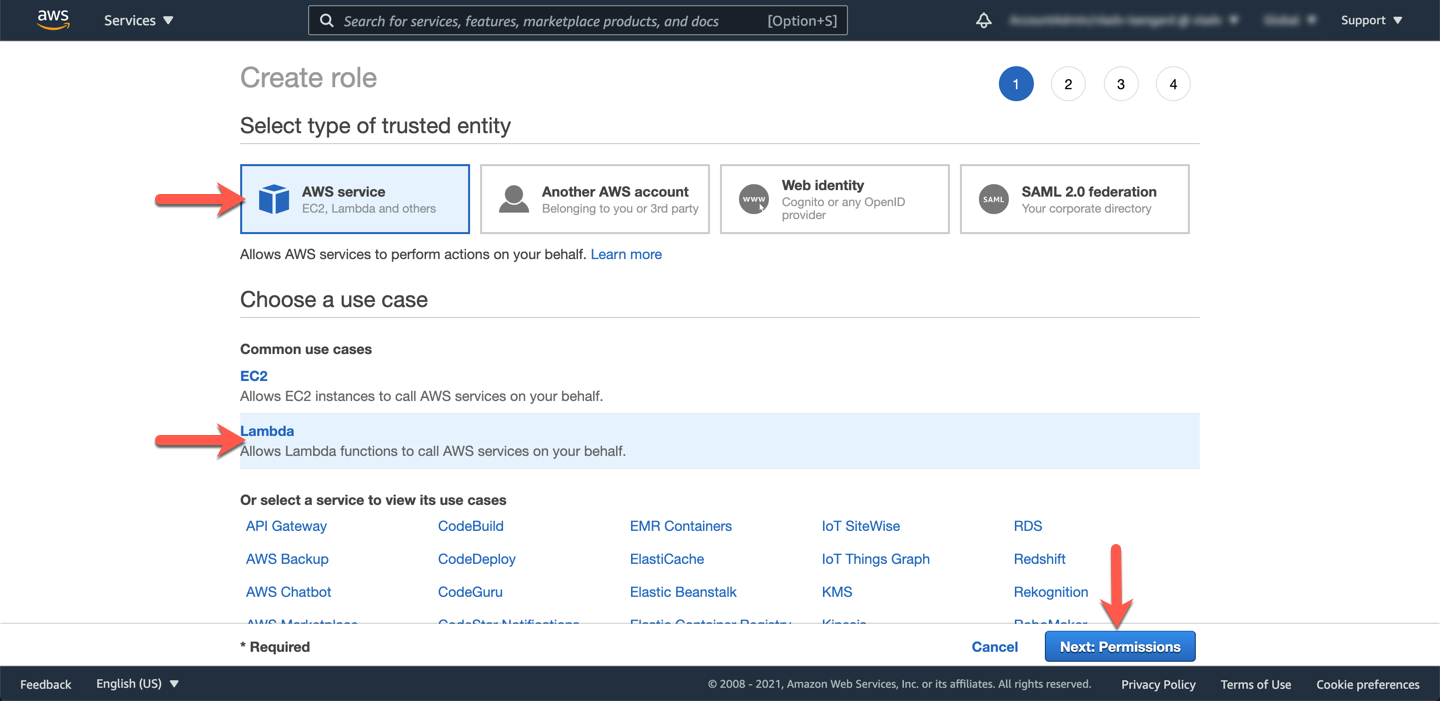Choose the Lambda use case
The image size is (1440, 701).
(x=267, y=431)
